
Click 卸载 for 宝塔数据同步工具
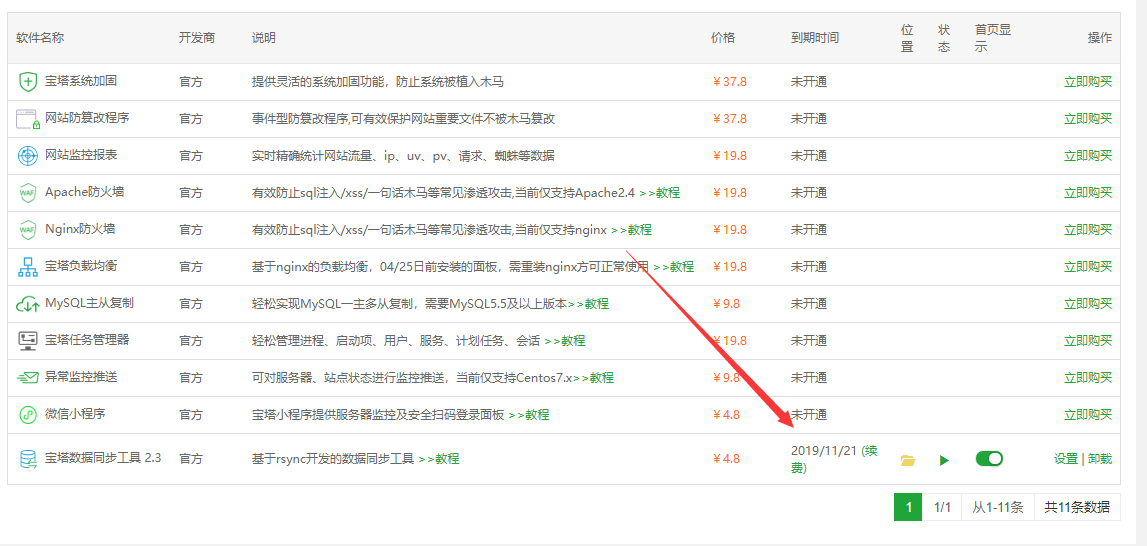pos(1099,459)
